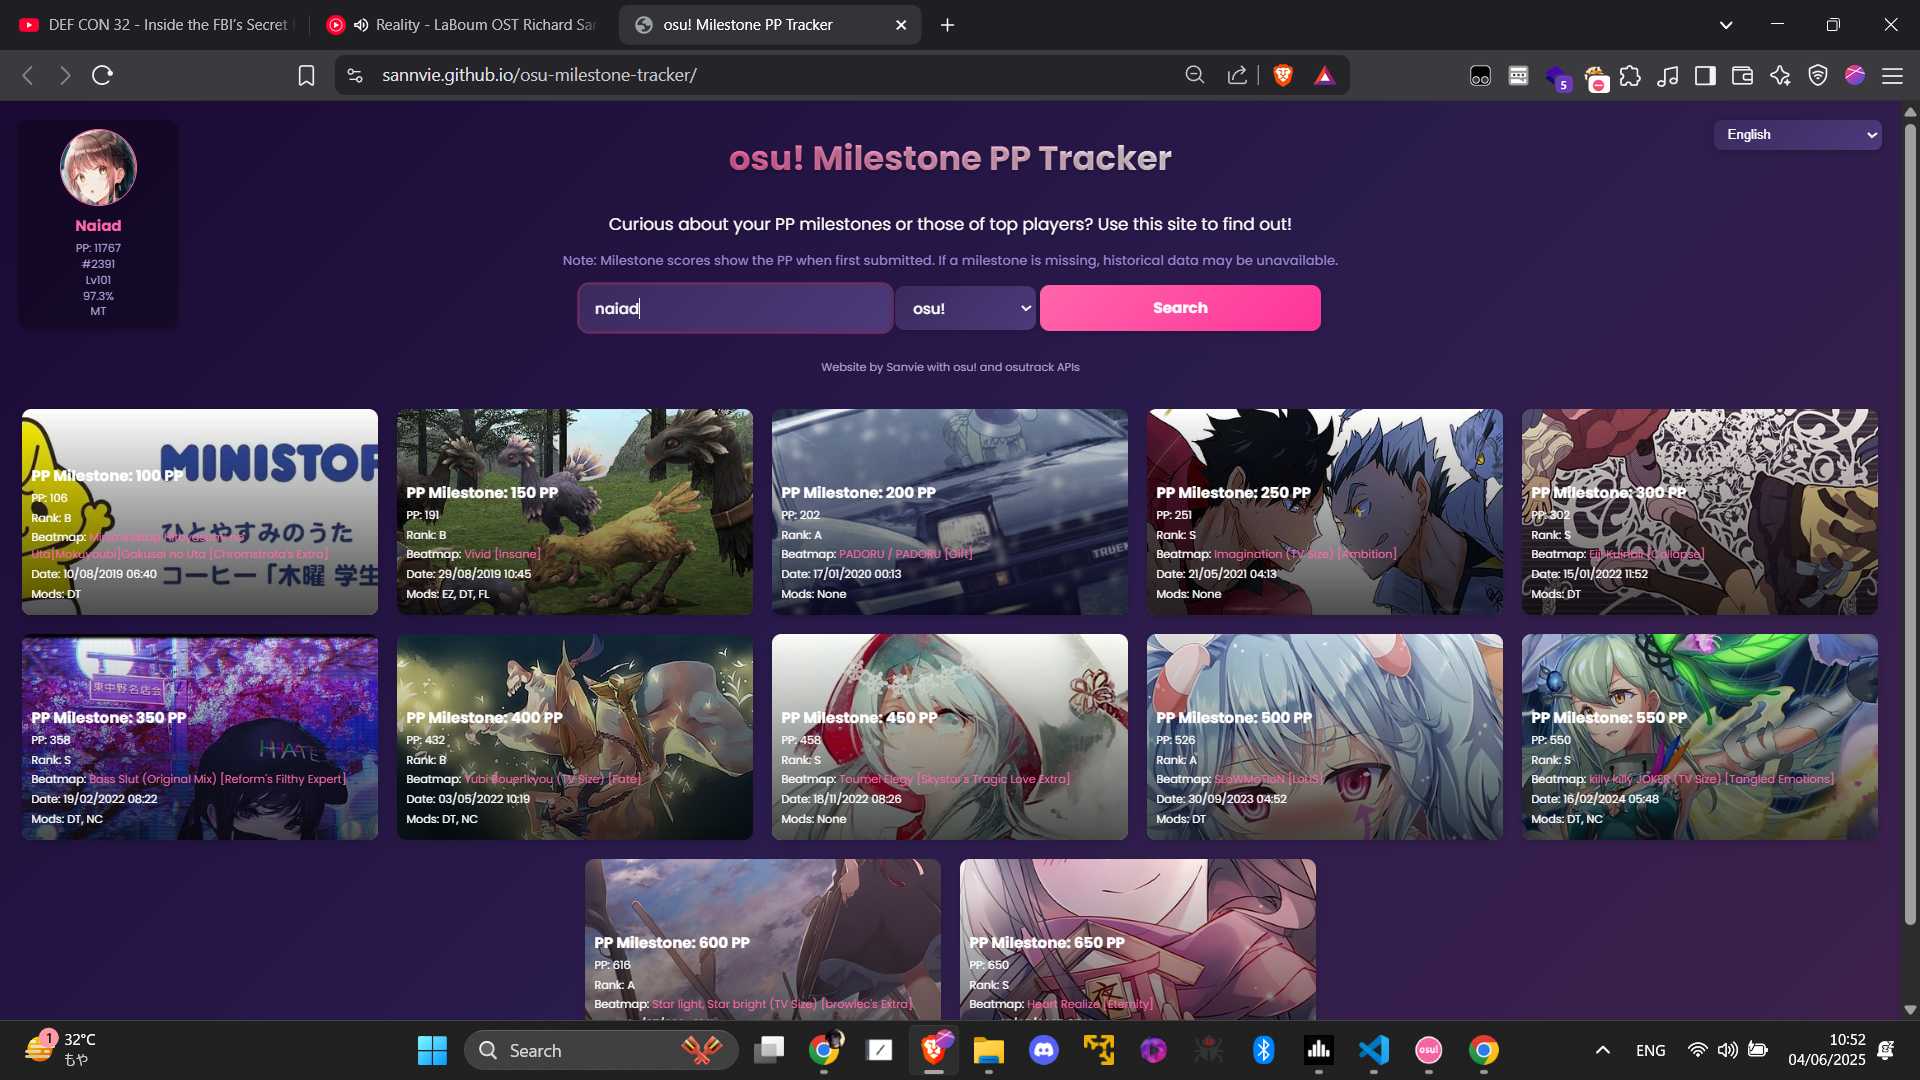Click the page vertical scrollbar
Image resolution: width=1920 pixels, height=1080 pixels.
pos(1910,525)
